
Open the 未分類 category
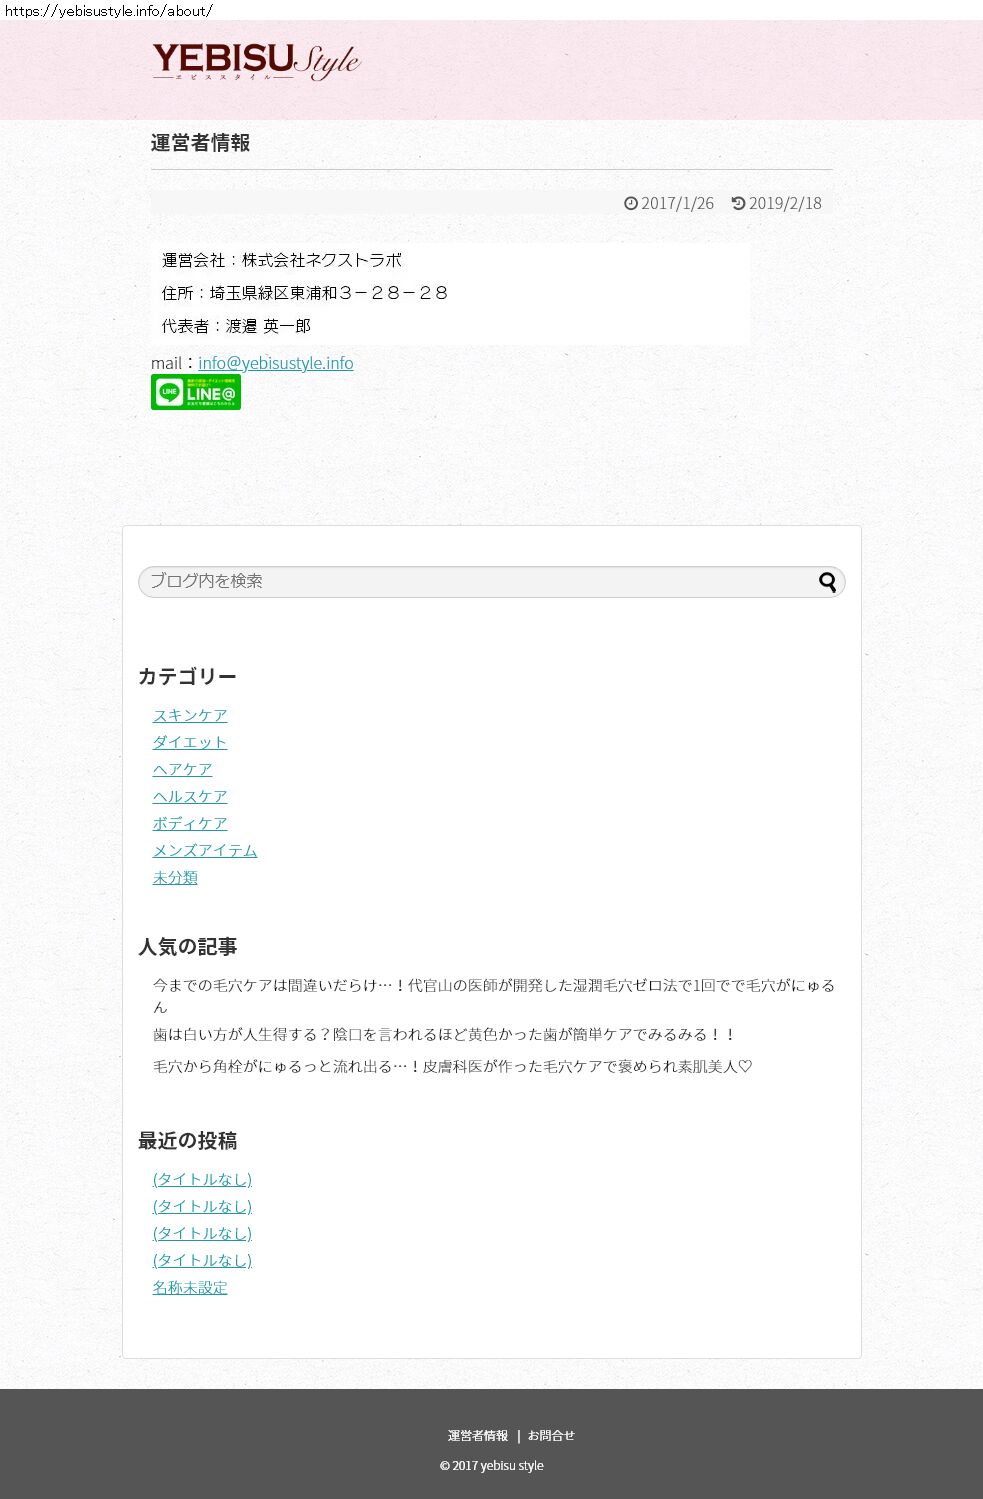tap(175, 877)
